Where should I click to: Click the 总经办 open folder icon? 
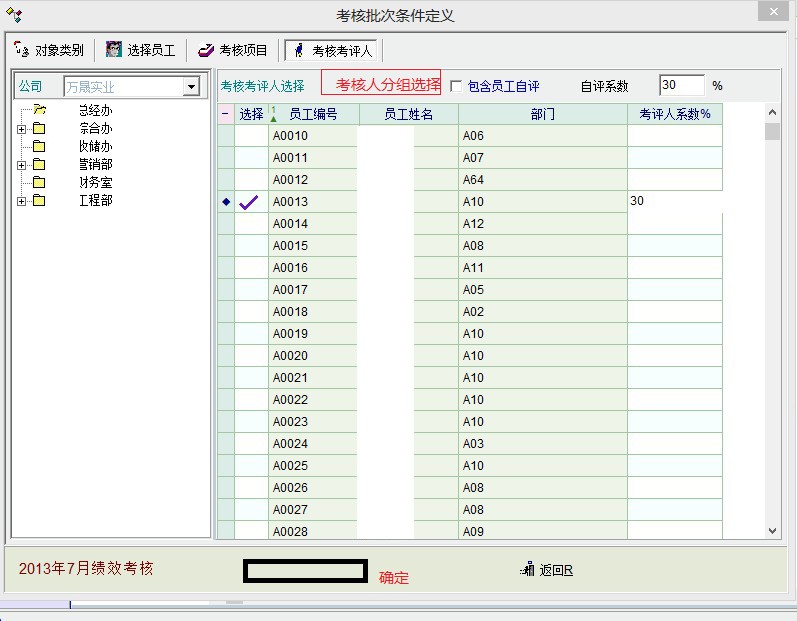[x=39, y=110]
